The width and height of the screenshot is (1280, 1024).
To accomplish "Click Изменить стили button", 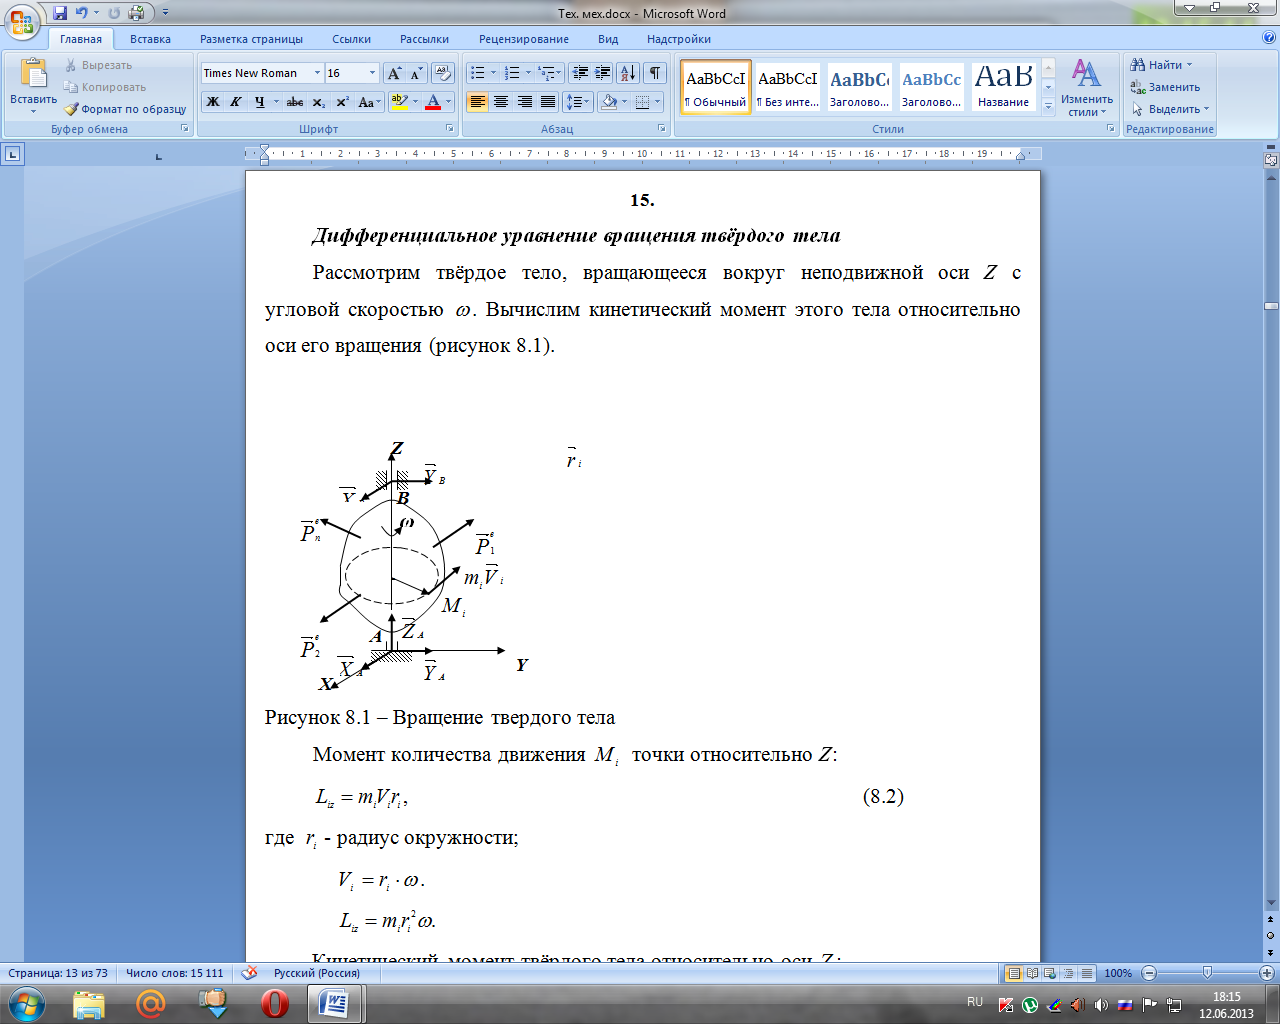I will click(x=1086, y=87).
